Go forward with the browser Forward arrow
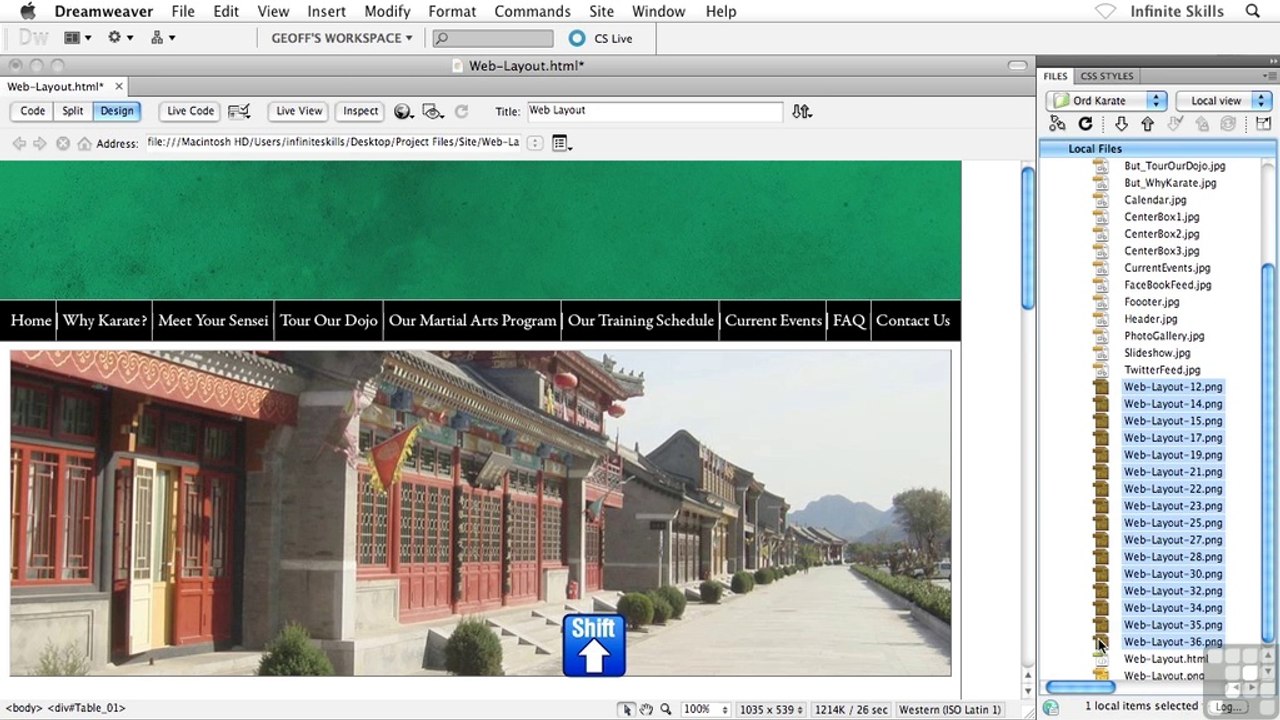This screenshot has width=1280, height=720. pos(40,143)
